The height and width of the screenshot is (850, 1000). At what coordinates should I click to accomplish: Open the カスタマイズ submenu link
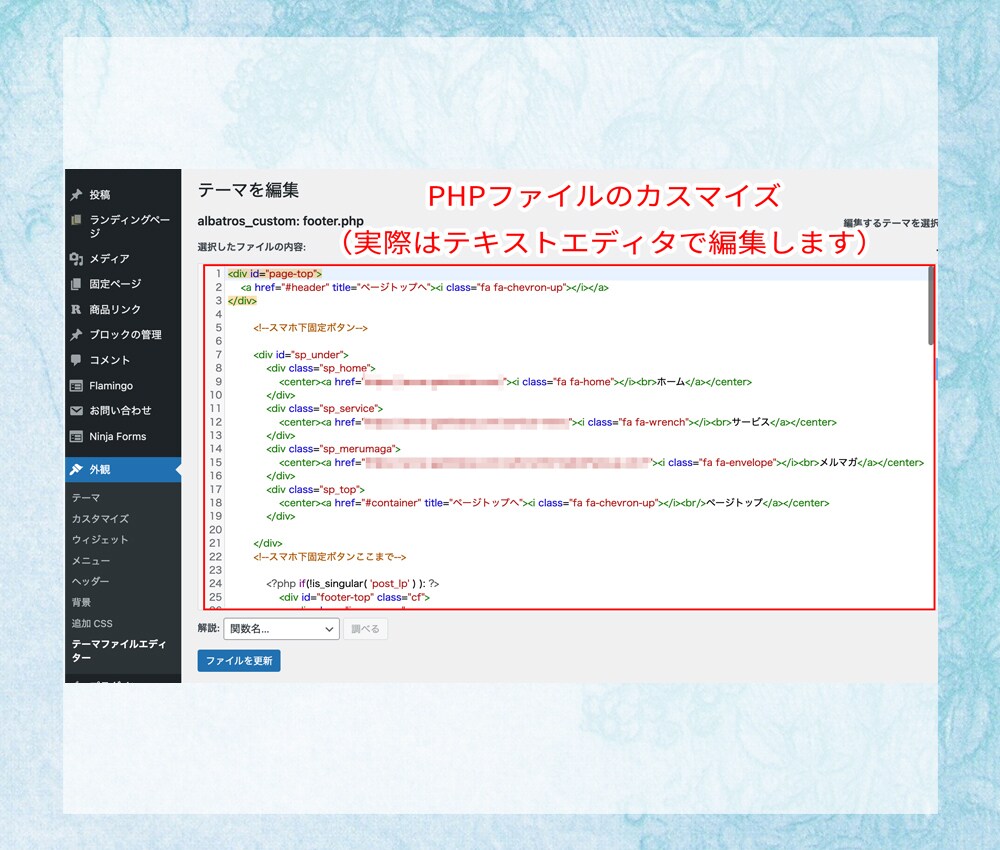pos(100,519)
